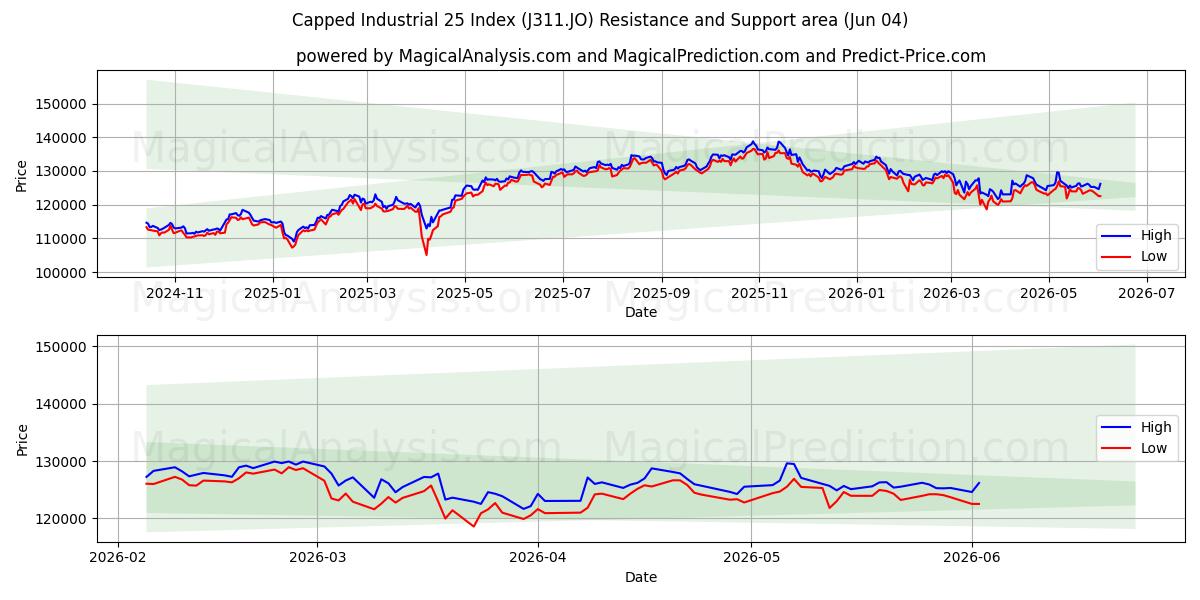Click the early May 2026 spike on bottom chart
This screenshot has width=1200, height=600.
pyautogui.click(x=789, y=463)
